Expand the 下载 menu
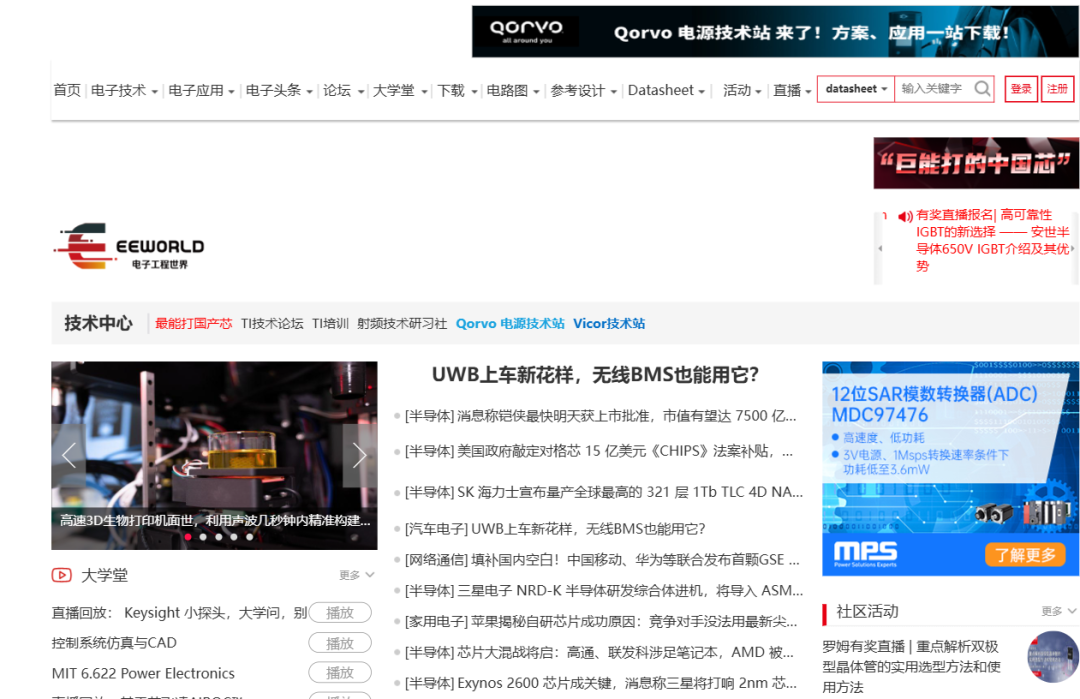Image resolution: width=1080 pixels, height=699 pixels. click(457, 90)
